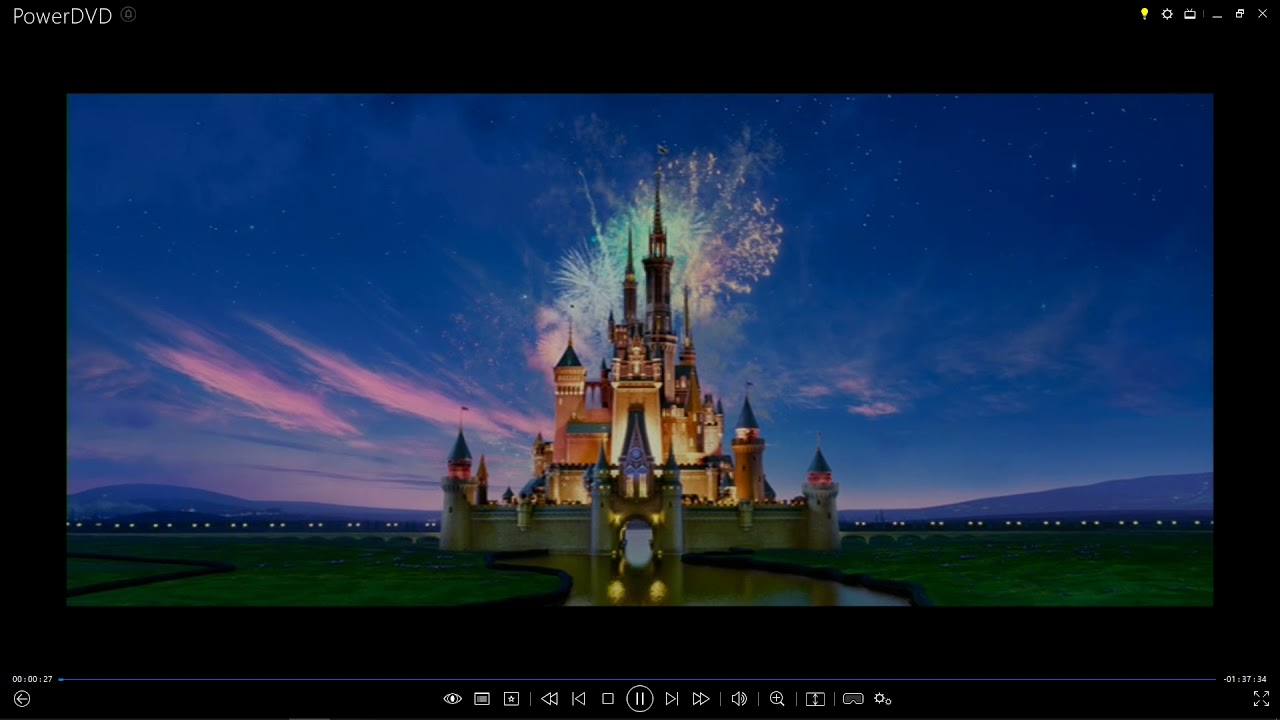This screenshot has width=1280, height=720.
Task: Minimize the PowerDVD window
Action: click(x=1217, y=15)
